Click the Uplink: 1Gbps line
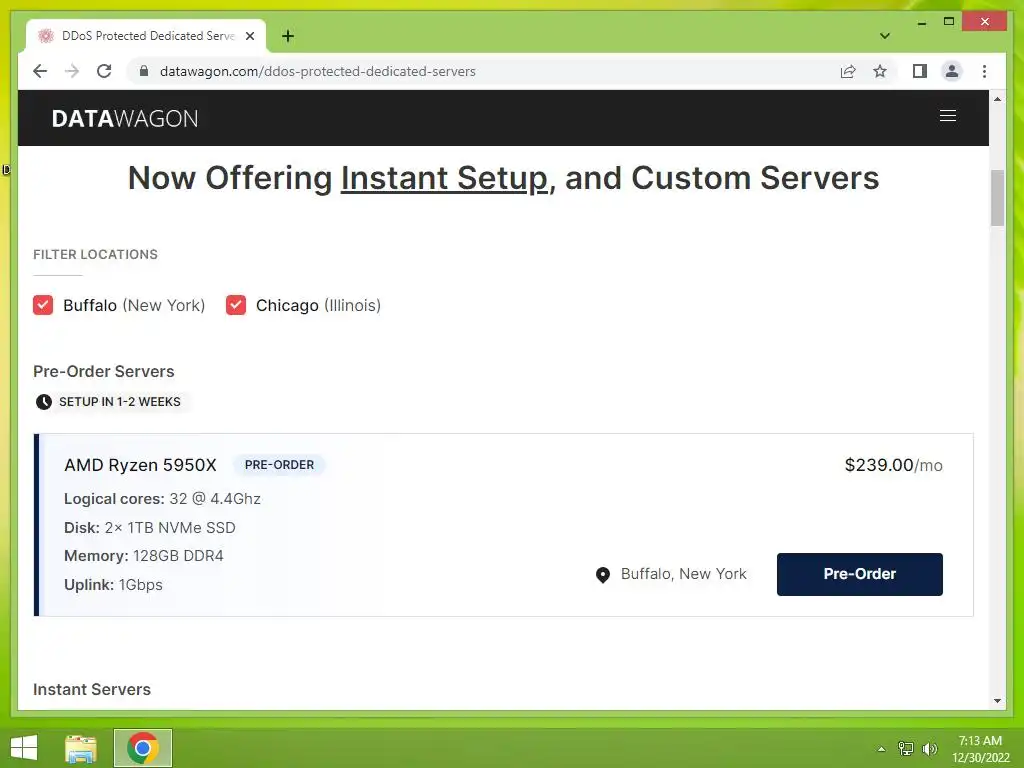 click(x=113, y=584)
